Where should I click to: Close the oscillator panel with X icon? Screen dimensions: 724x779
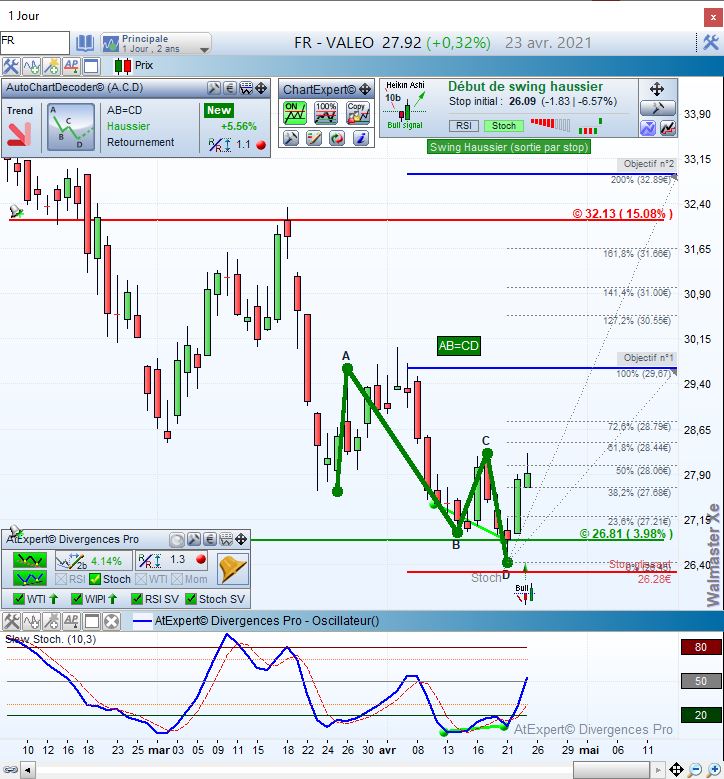click(x=112, y=621)
